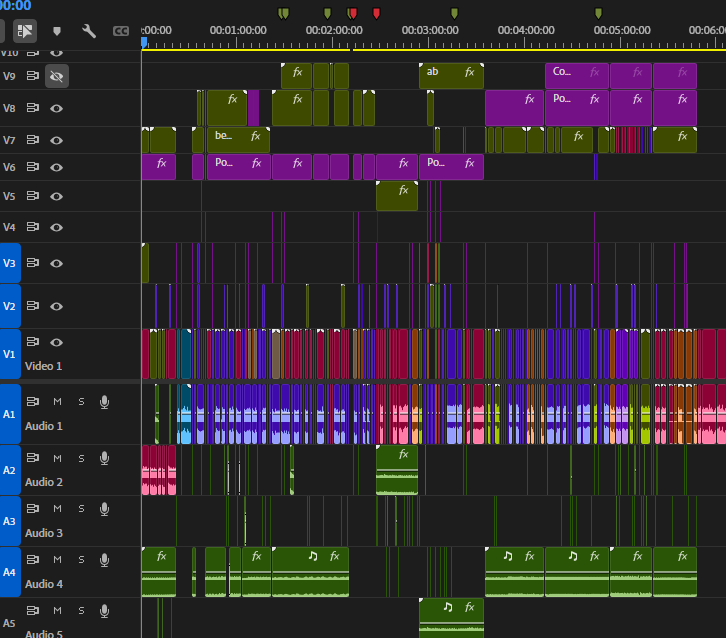Solo Audio 4 with S button
This screenshot has height=638, width=726.
pyautogui.click(x=81, y=559)
